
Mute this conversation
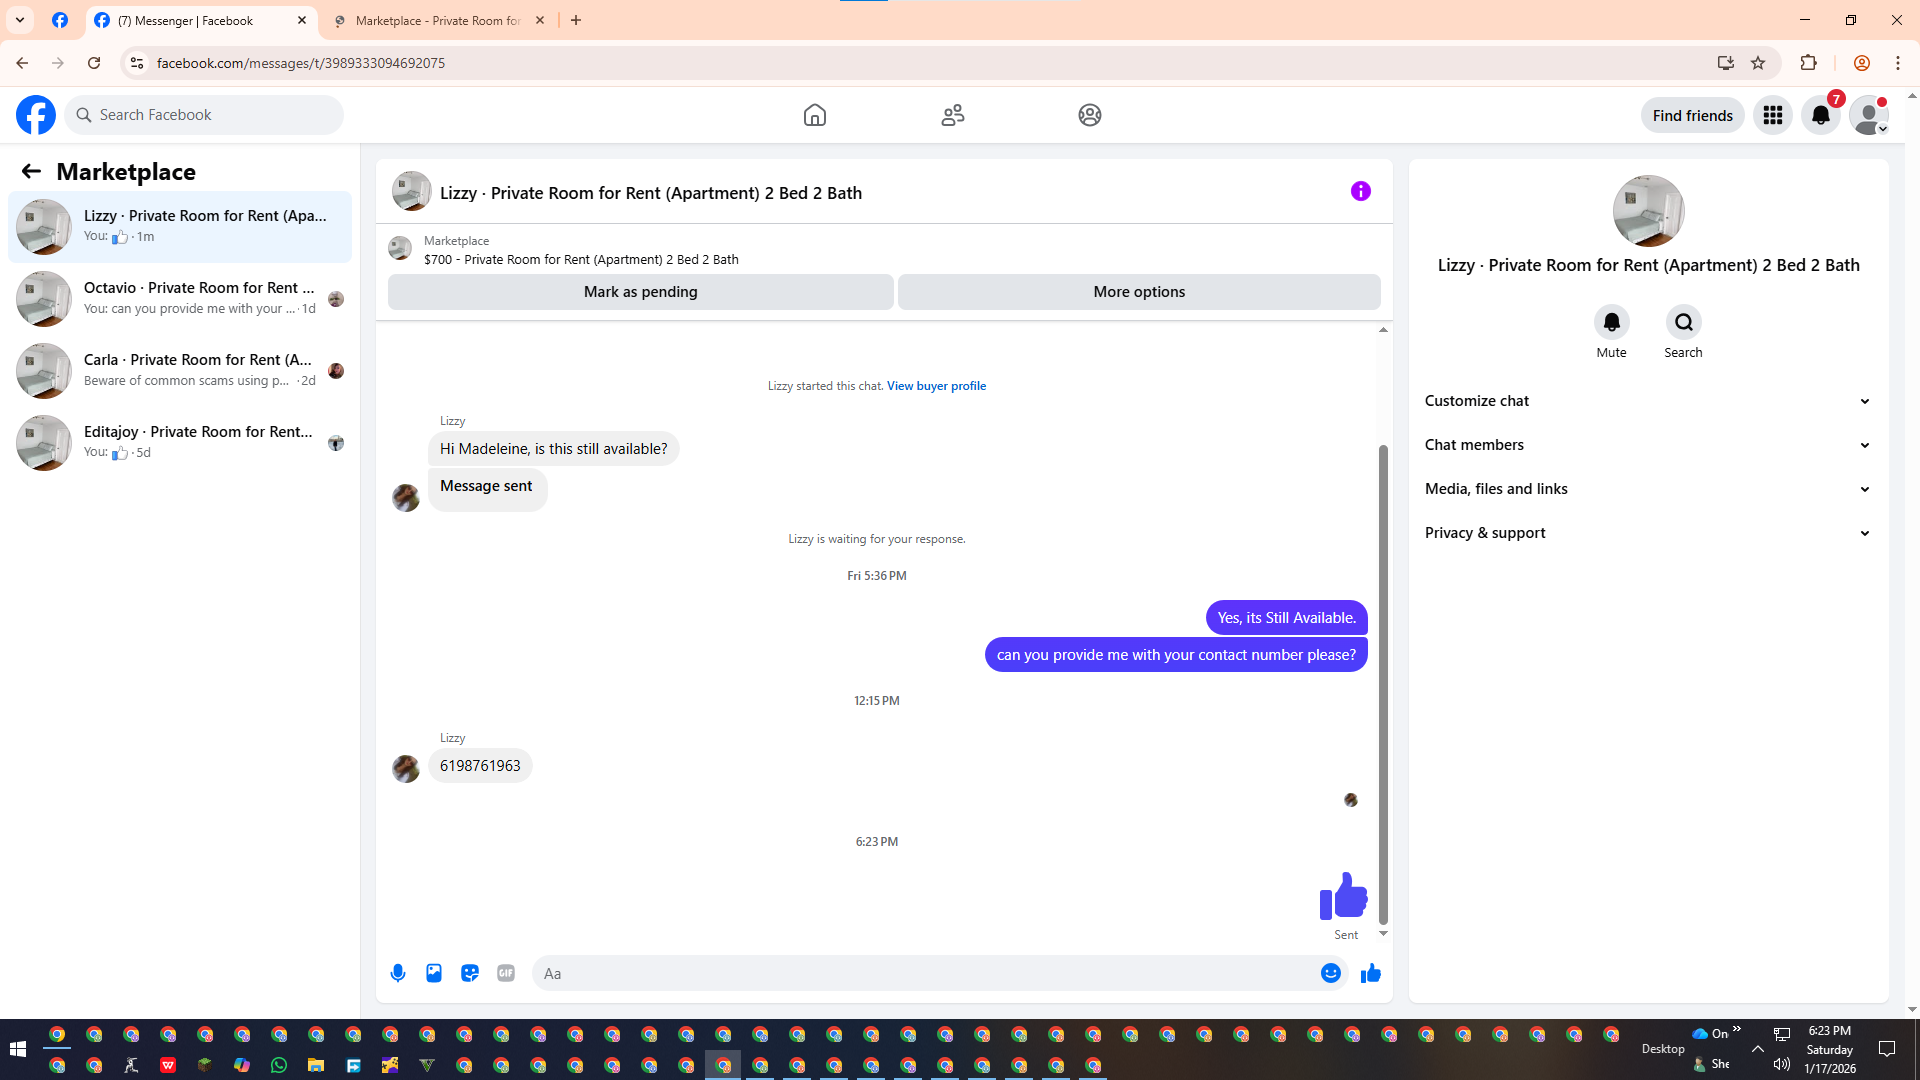(1611, 322)
